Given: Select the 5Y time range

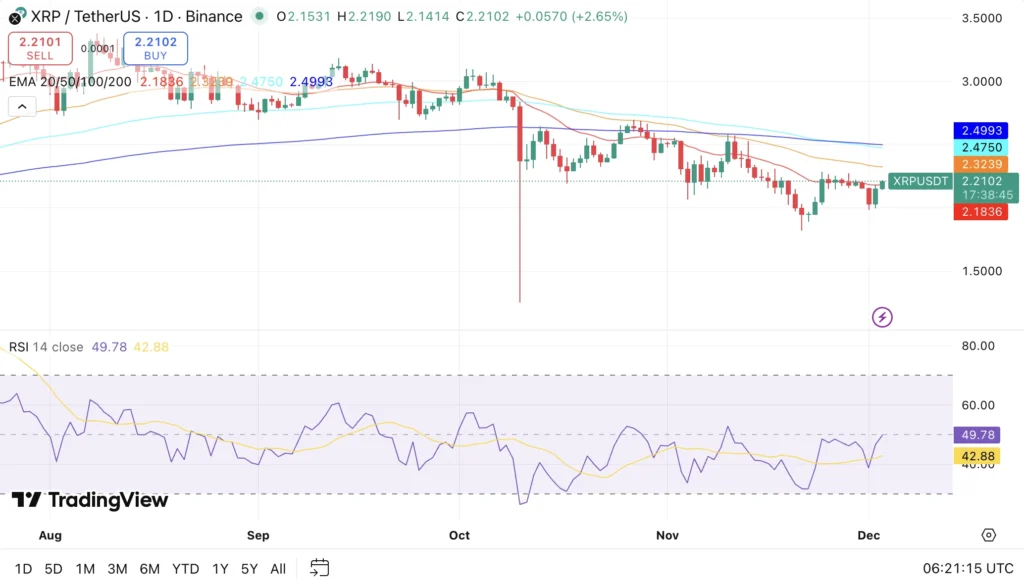Looking at the screenshot, I should [x=249, y=569].
